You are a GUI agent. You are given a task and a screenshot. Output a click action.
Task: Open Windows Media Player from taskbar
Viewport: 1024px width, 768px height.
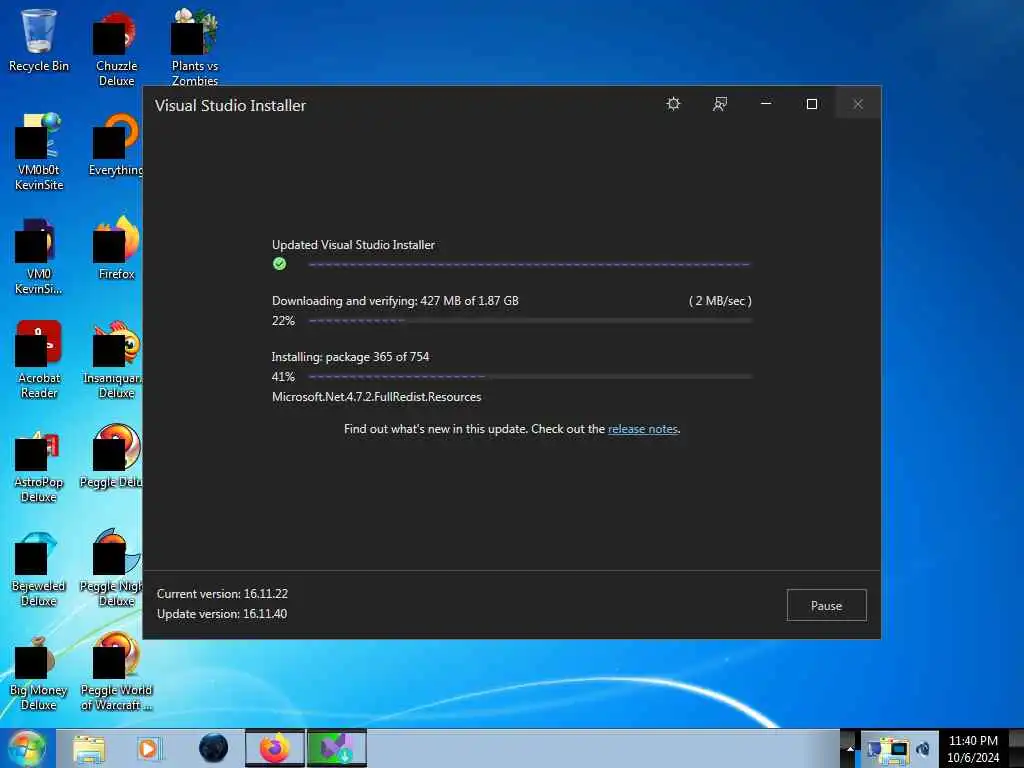point(149,748)
